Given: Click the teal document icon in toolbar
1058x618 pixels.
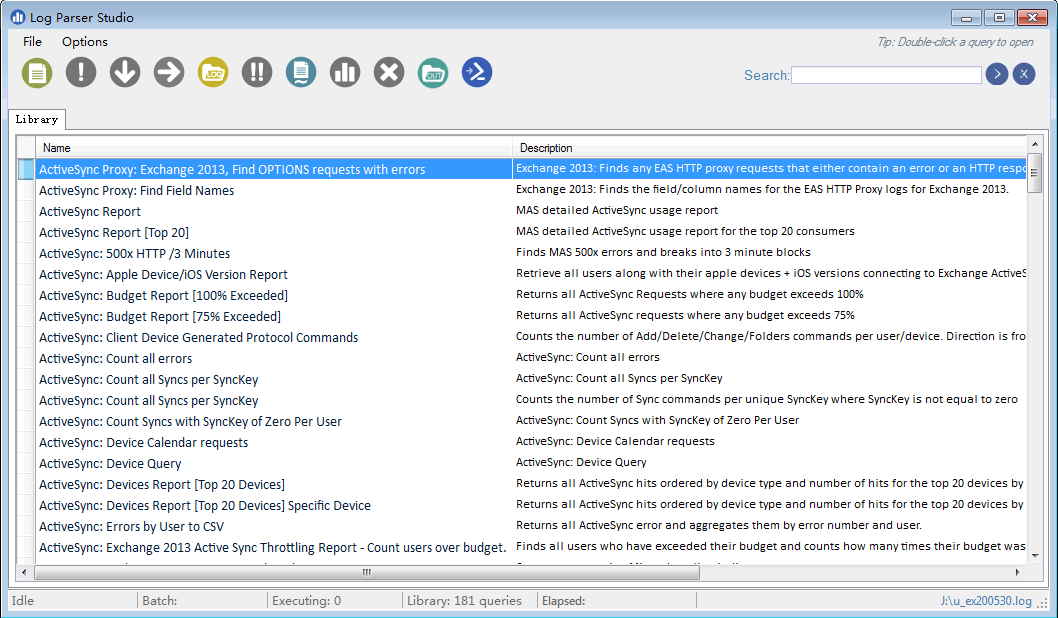Looking at the screenshot, I should point(301,72).
